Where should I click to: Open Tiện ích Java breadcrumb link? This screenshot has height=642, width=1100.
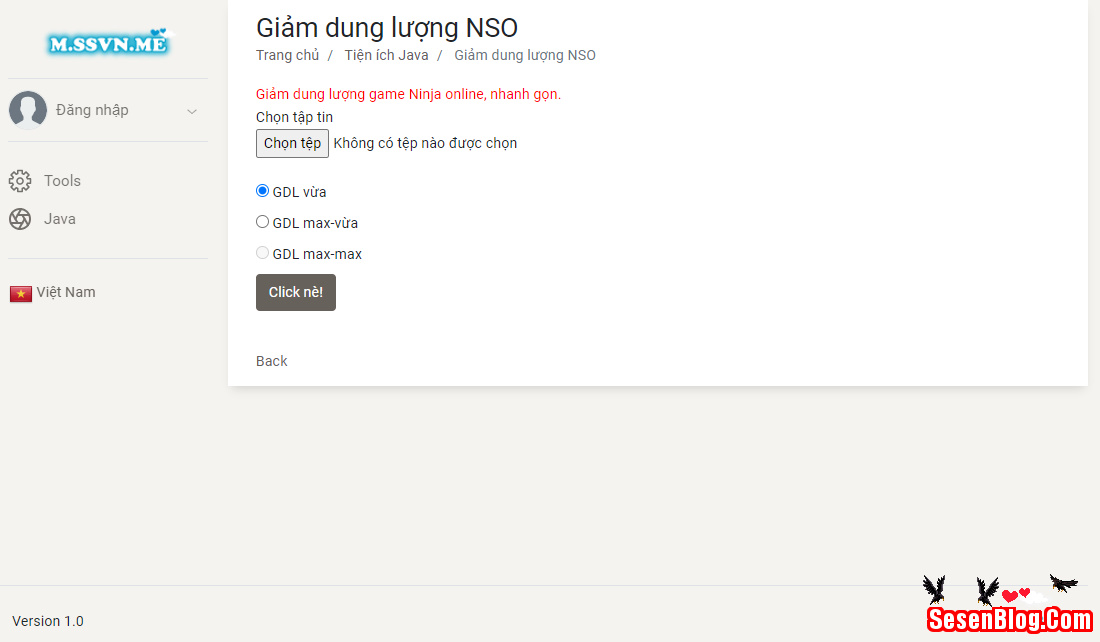(x=386, y=55)
